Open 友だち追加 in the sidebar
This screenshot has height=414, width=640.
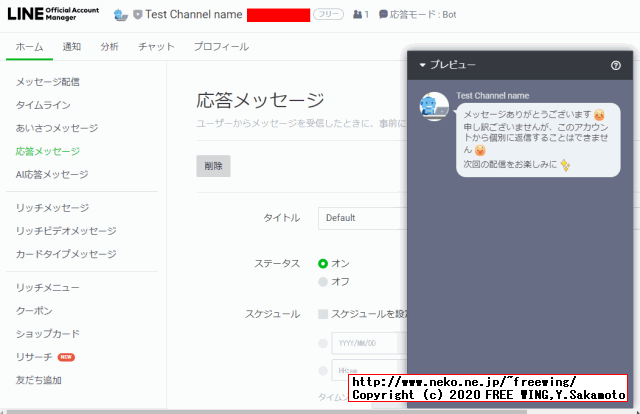[x=38, y=380]
